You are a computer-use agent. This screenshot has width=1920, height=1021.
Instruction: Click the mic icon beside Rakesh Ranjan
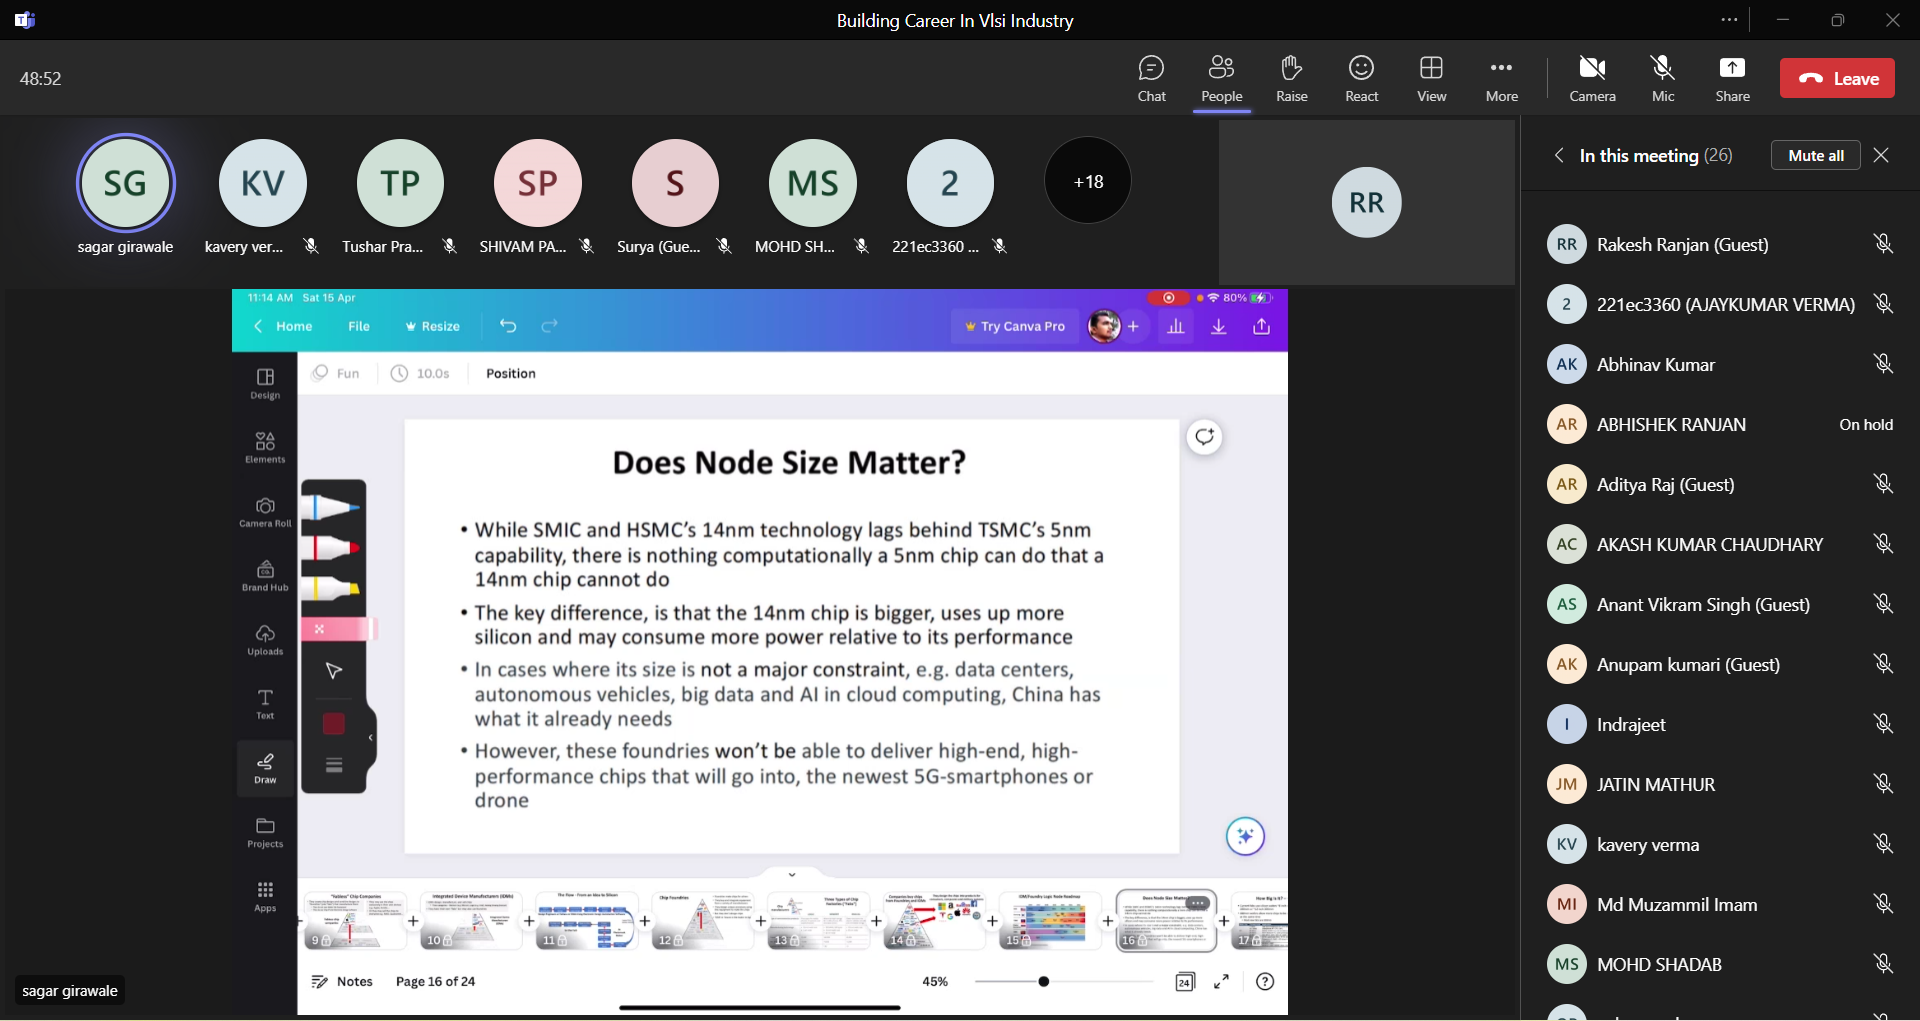pyautogui.click(x=1883, y=244)
